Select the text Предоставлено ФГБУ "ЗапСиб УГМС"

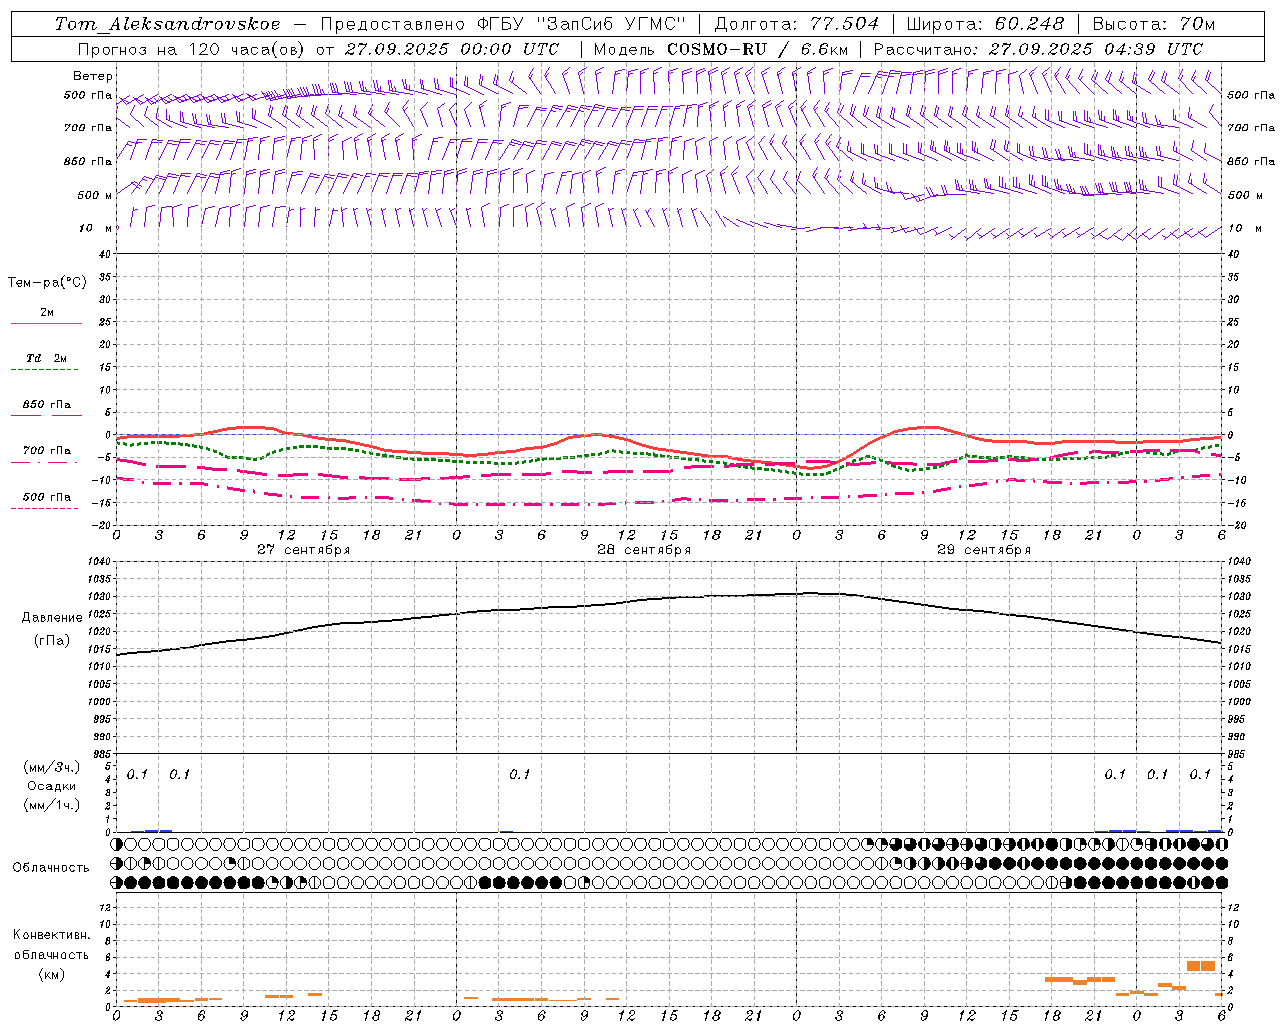[x=503, y=24]
